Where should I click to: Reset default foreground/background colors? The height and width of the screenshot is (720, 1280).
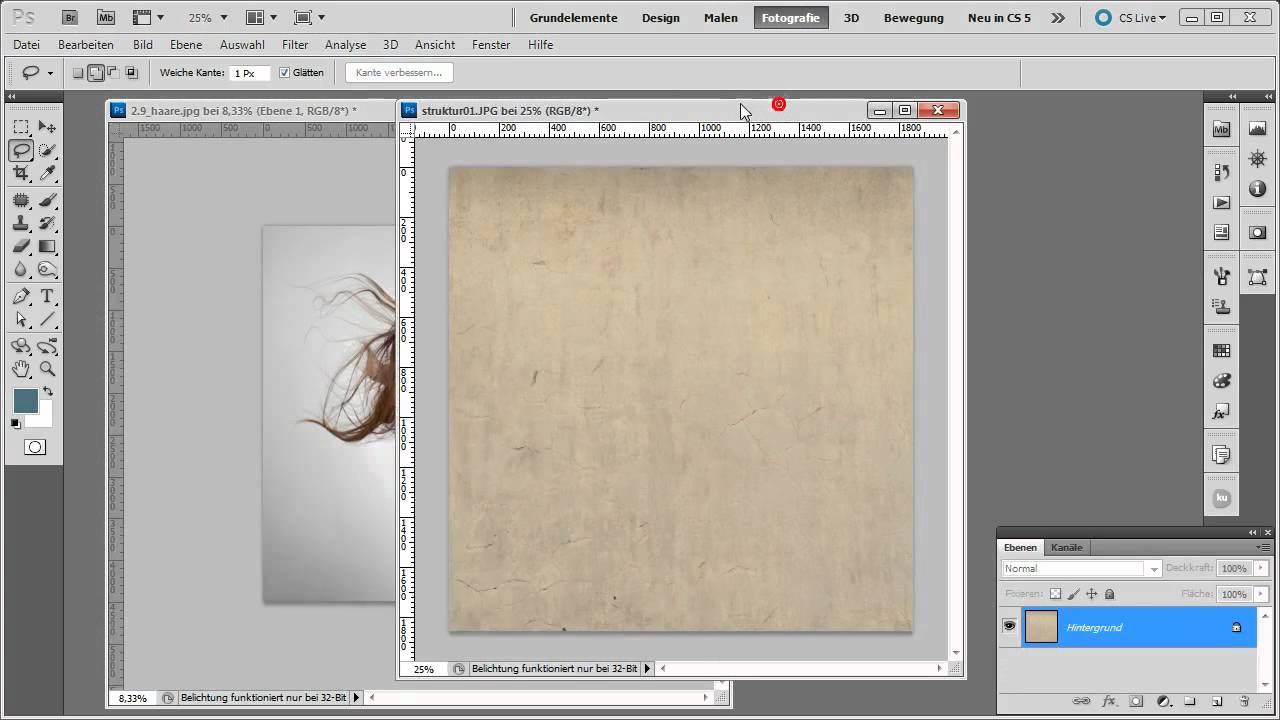[x=16, y=424]
